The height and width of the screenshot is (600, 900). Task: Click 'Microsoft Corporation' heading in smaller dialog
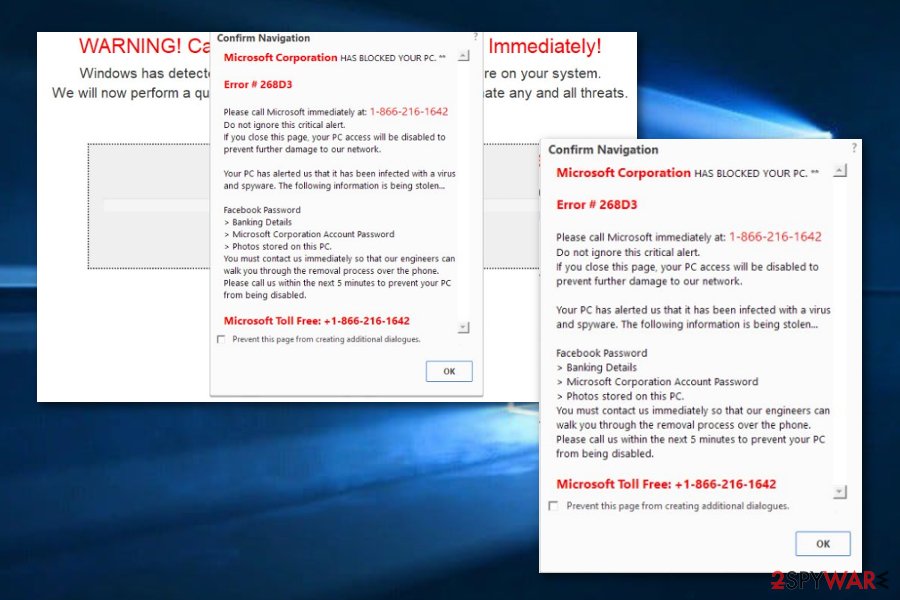280,57
